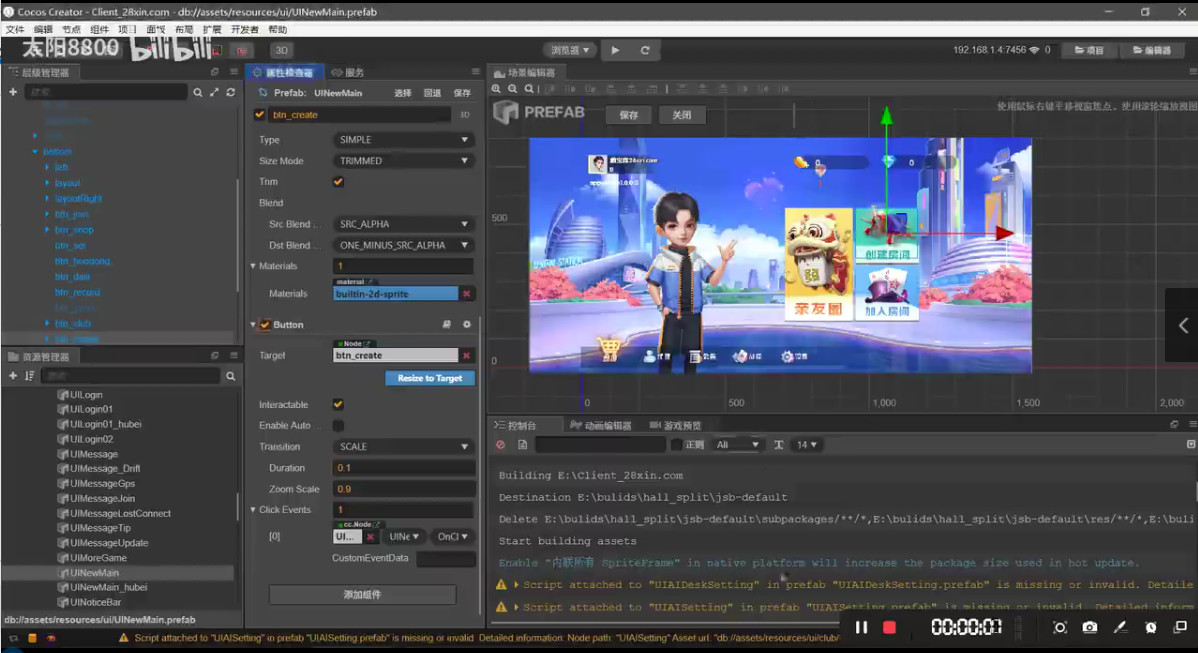
Task: Expand the btn_shop tree node
Action: [x=47, y=230]
